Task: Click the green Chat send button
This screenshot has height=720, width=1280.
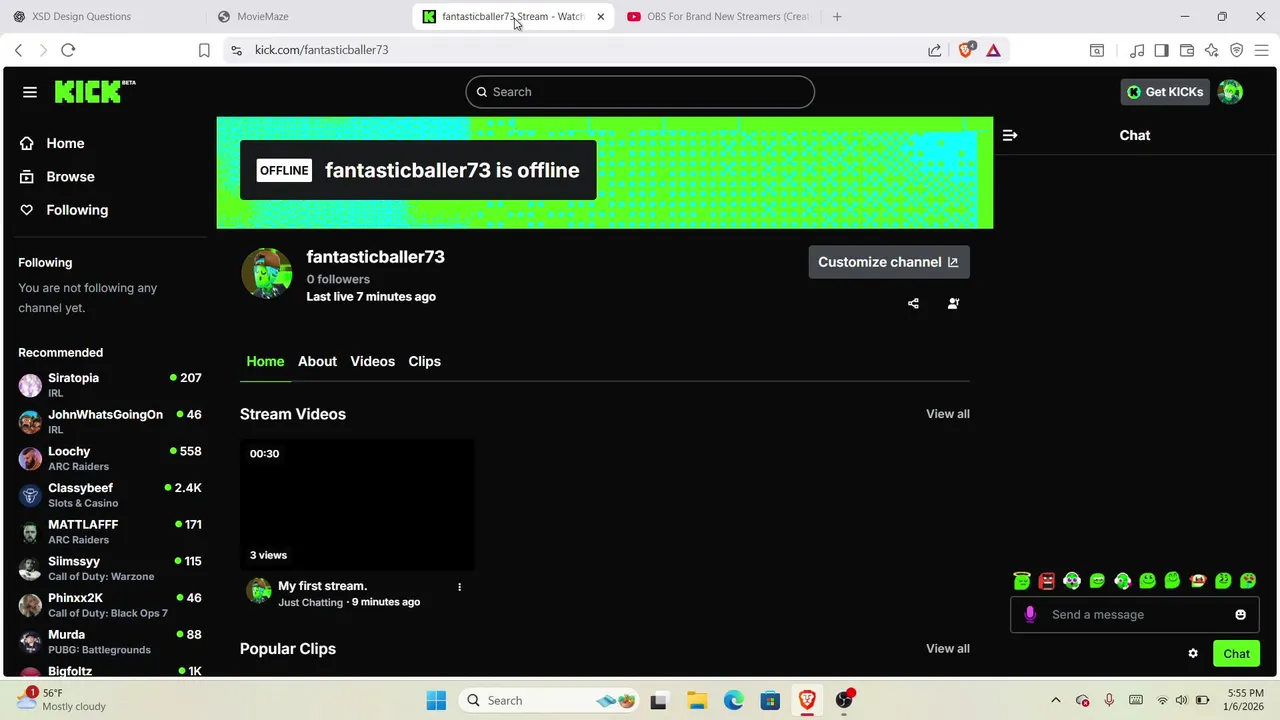Action: click(1236, 654)
